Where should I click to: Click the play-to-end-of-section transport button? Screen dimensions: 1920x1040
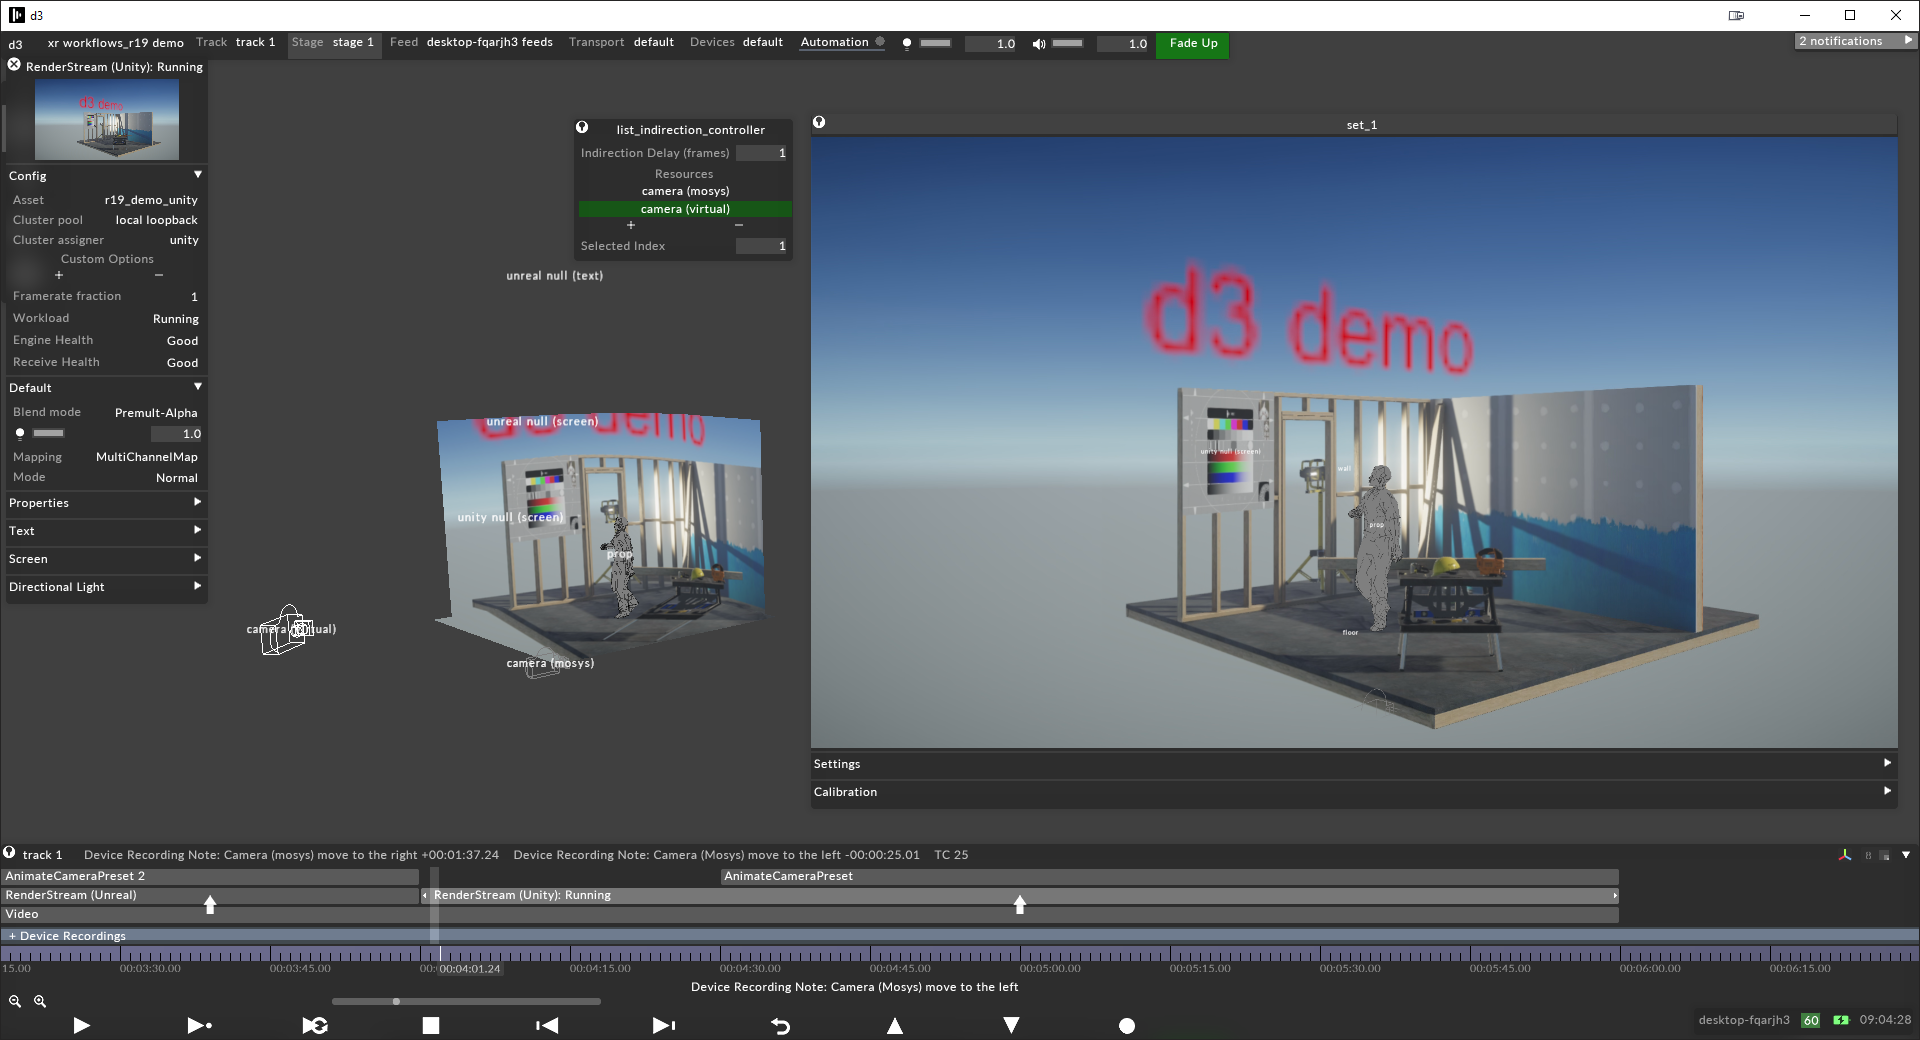click(199, 1025)
